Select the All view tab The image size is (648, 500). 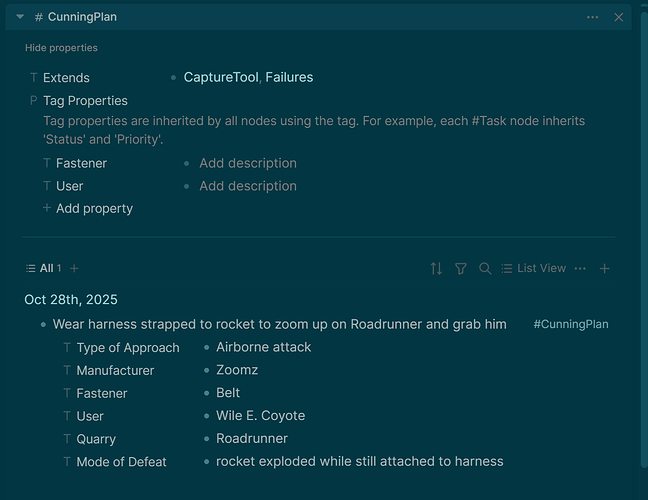pyautogui.click(x=43, y=268)
